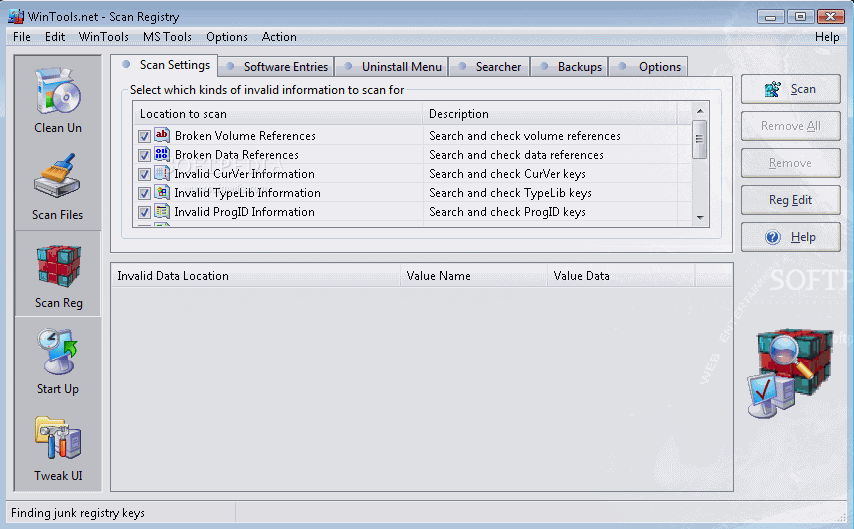Launch Reg Edit button

pos(790,200)
